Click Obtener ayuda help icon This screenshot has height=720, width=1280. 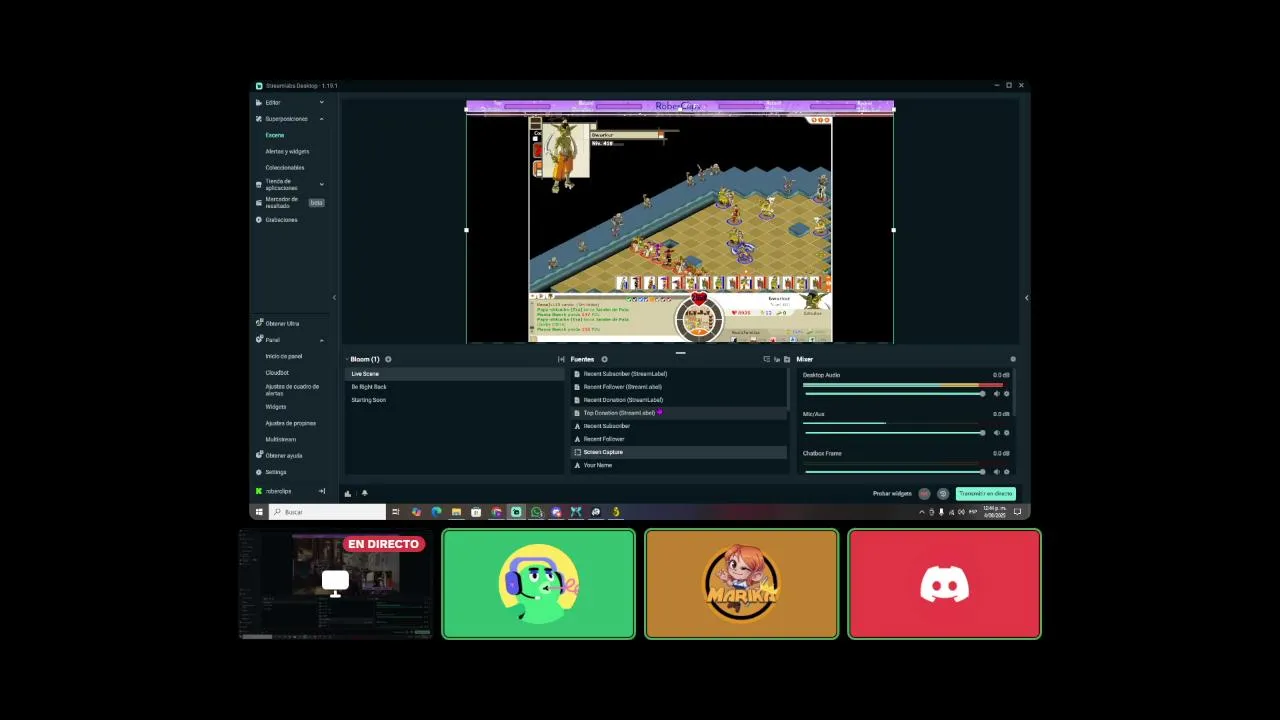point(259,455)
